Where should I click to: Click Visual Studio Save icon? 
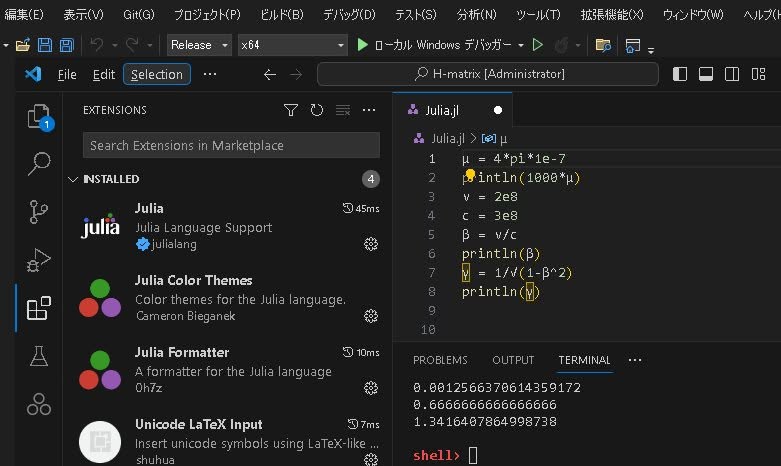45,45
